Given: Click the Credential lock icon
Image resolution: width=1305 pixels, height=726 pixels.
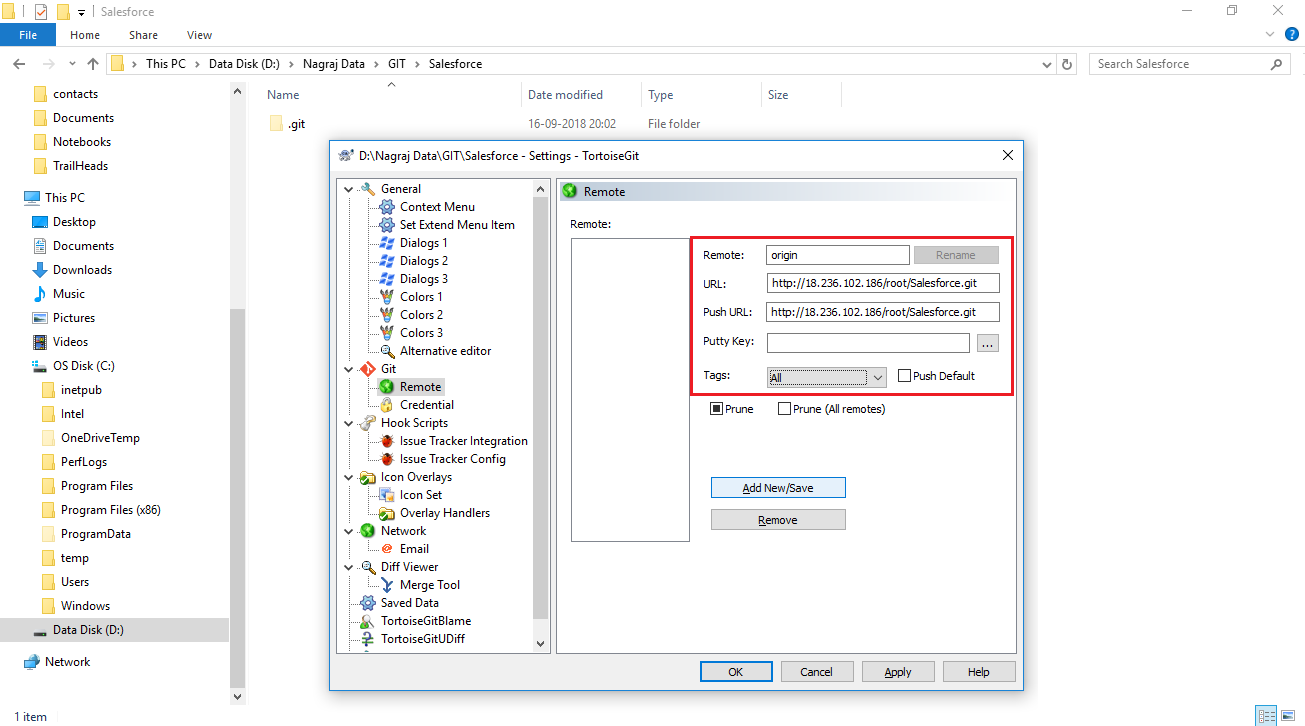Looking at the screenshot, I should tap(387, 405).
